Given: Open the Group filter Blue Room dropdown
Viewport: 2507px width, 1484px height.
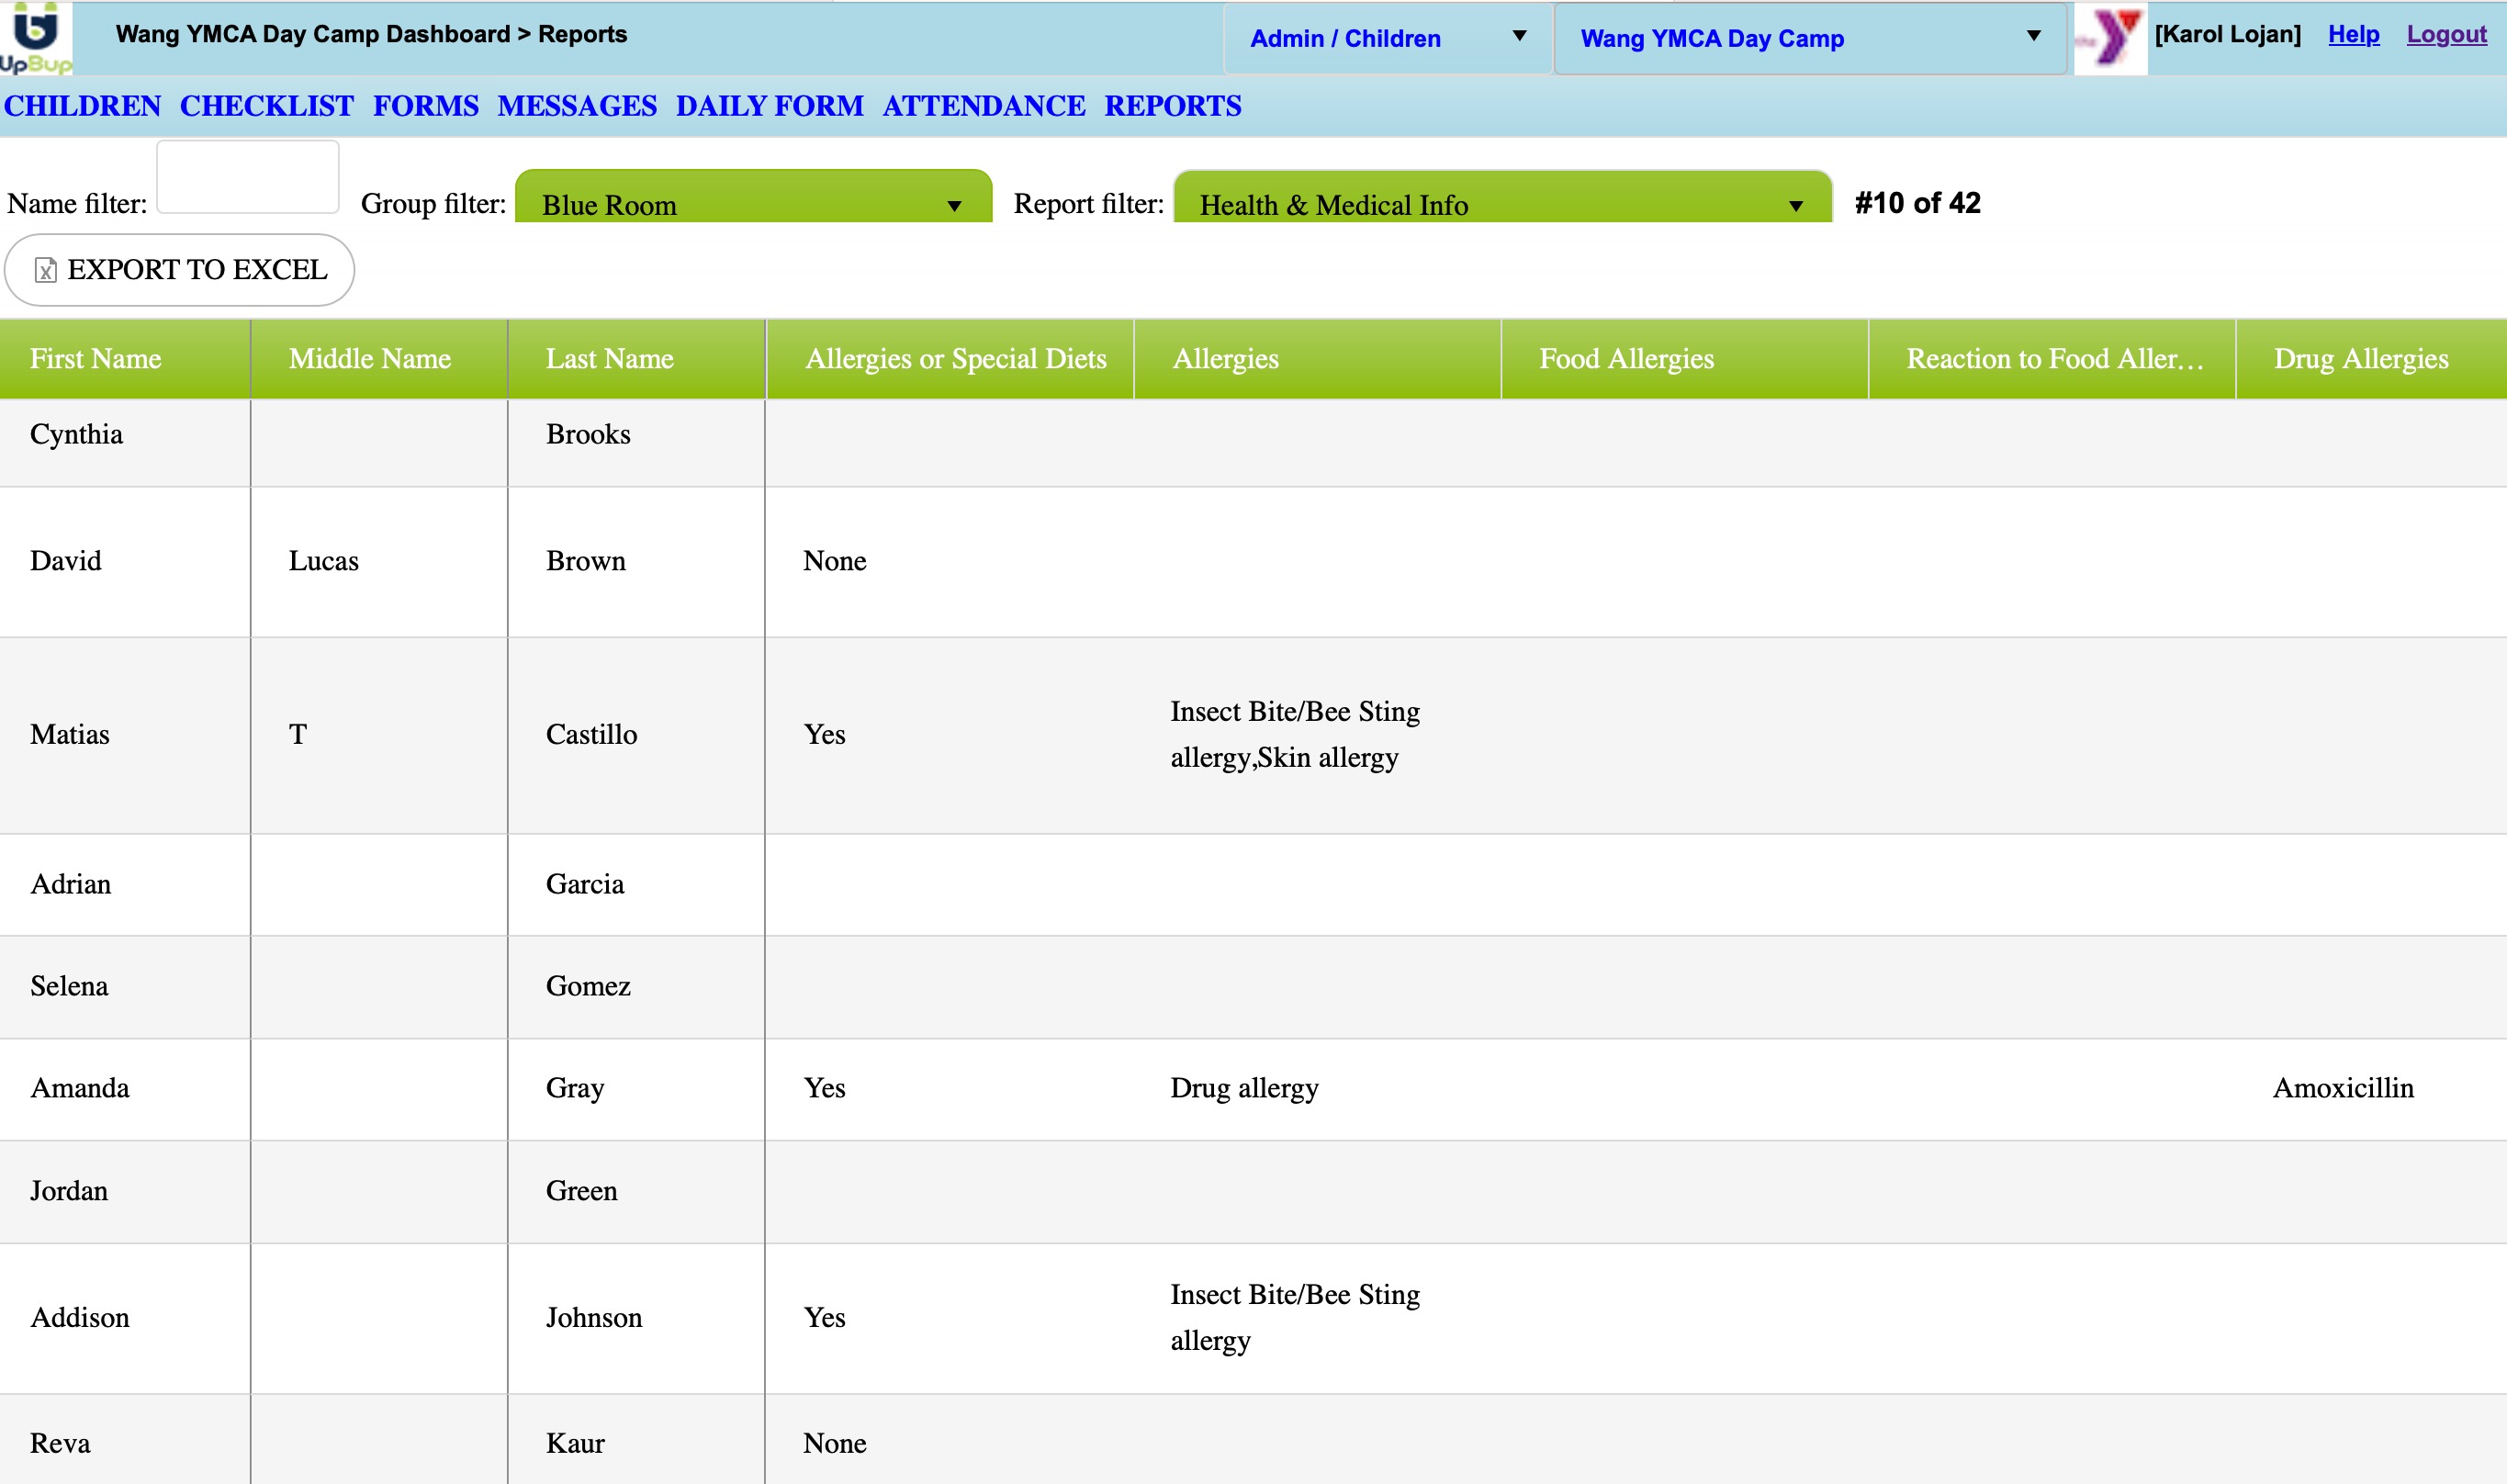Looking at the screenshot, I should [x=752, y=204].
